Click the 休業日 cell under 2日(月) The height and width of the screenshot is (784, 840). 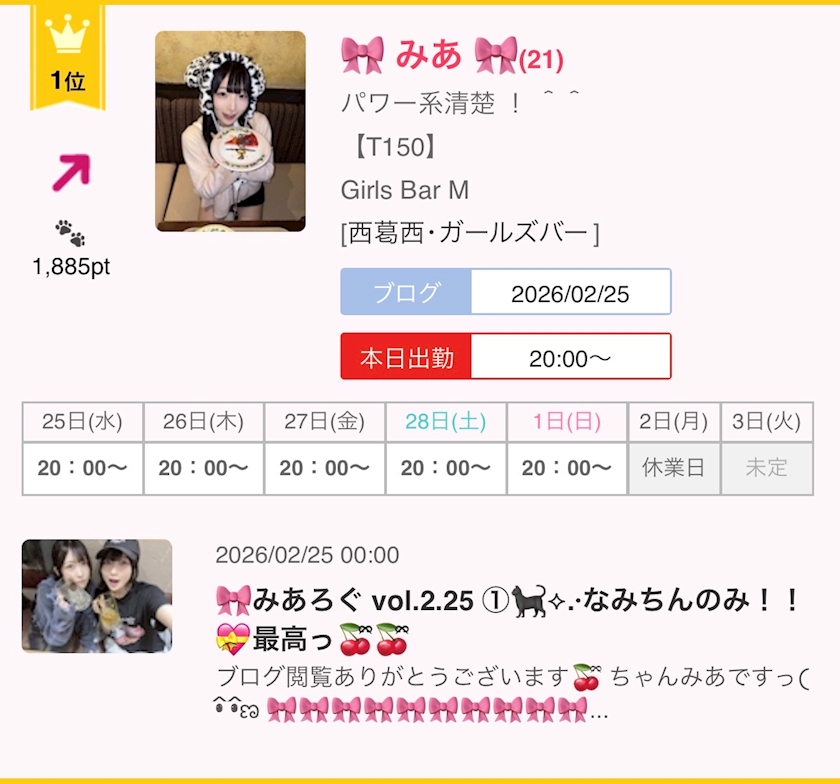tap(674, 468)
